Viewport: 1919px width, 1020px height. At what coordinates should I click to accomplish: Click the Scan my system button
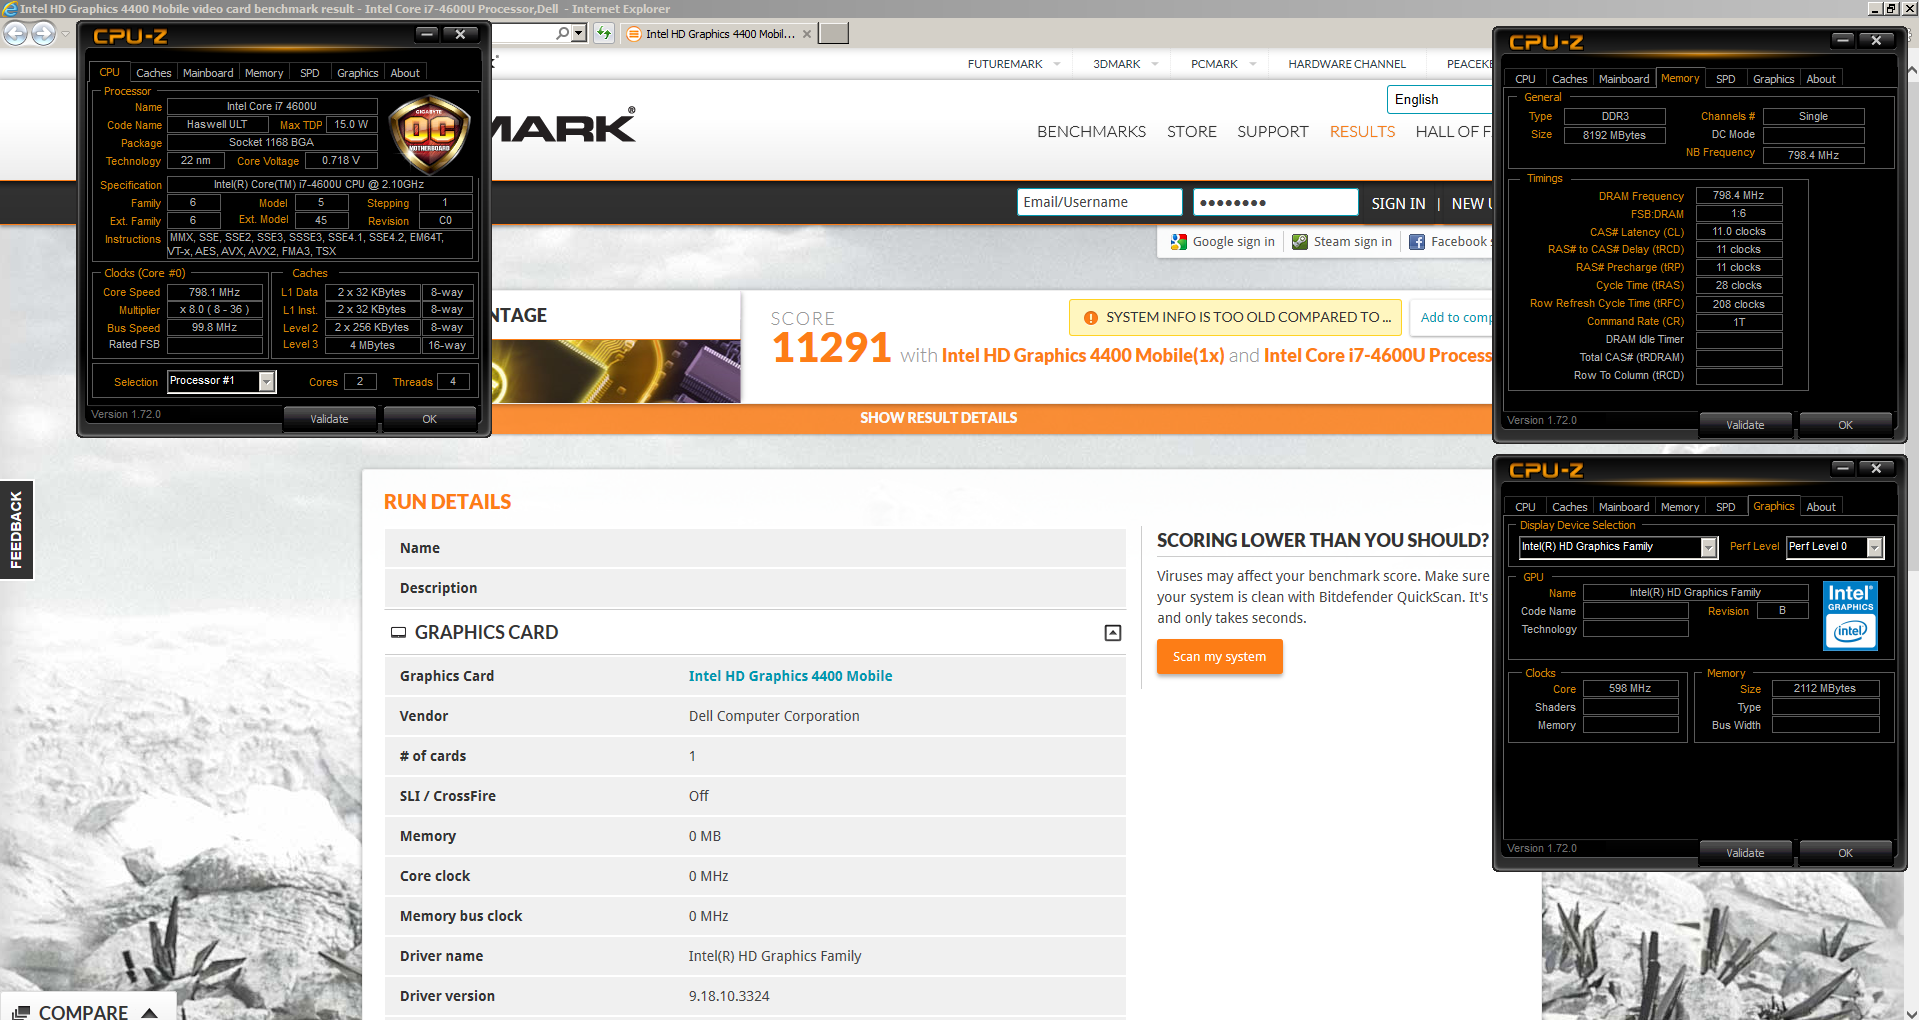click(x=1219, y=657)
